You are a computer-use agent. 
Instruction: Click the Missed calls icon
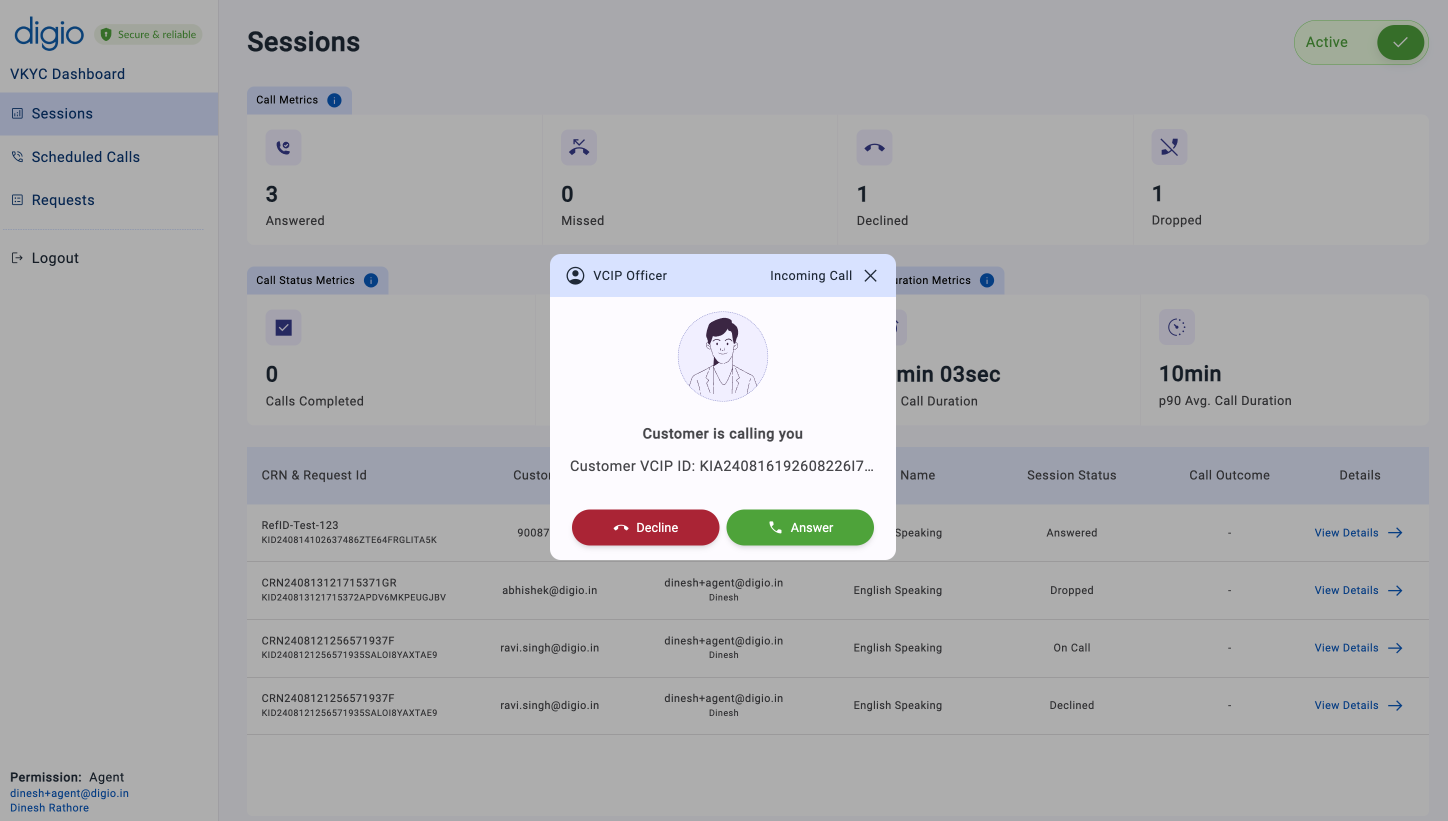point(579,147)
